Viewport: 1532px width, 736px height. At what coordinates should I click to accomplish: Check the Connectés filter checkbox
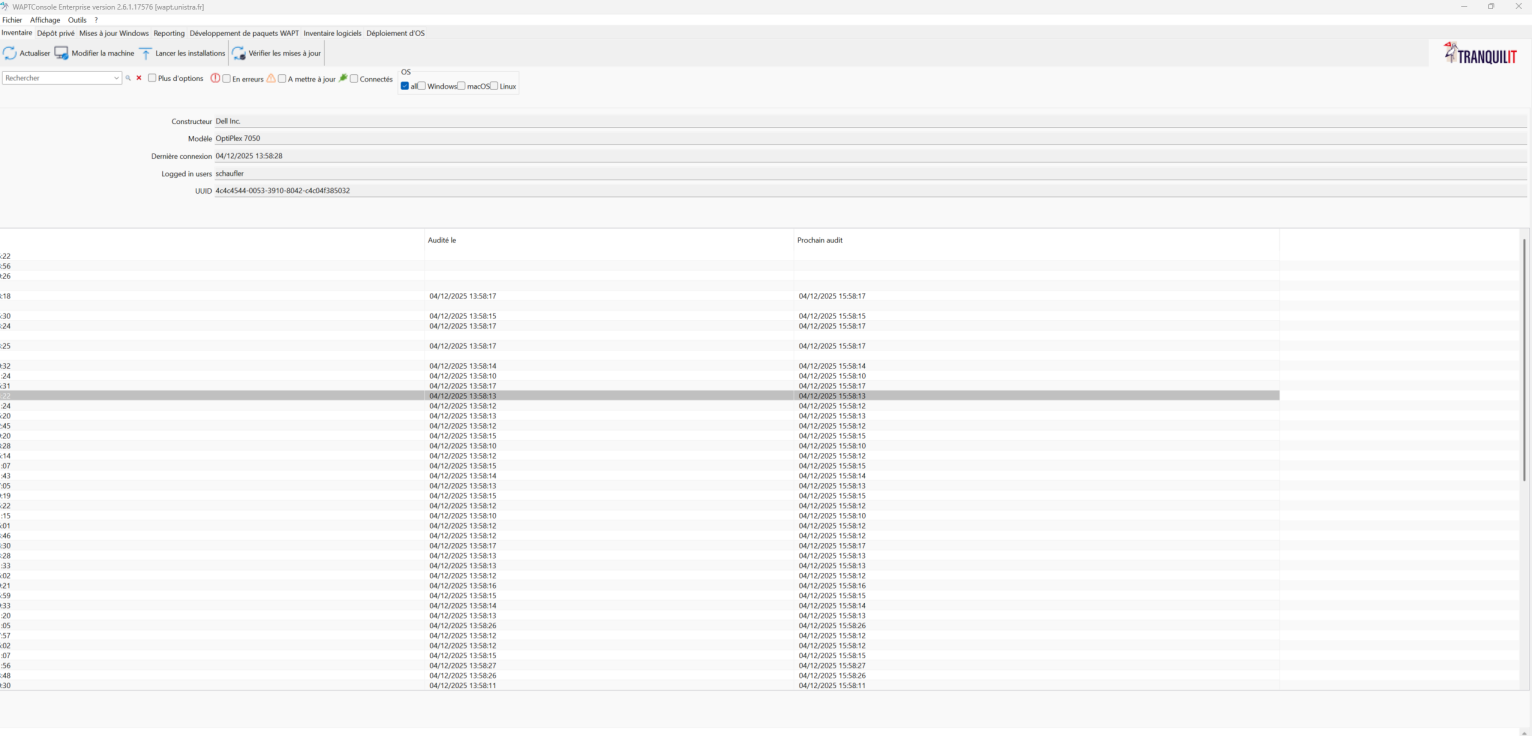[354, 79]
